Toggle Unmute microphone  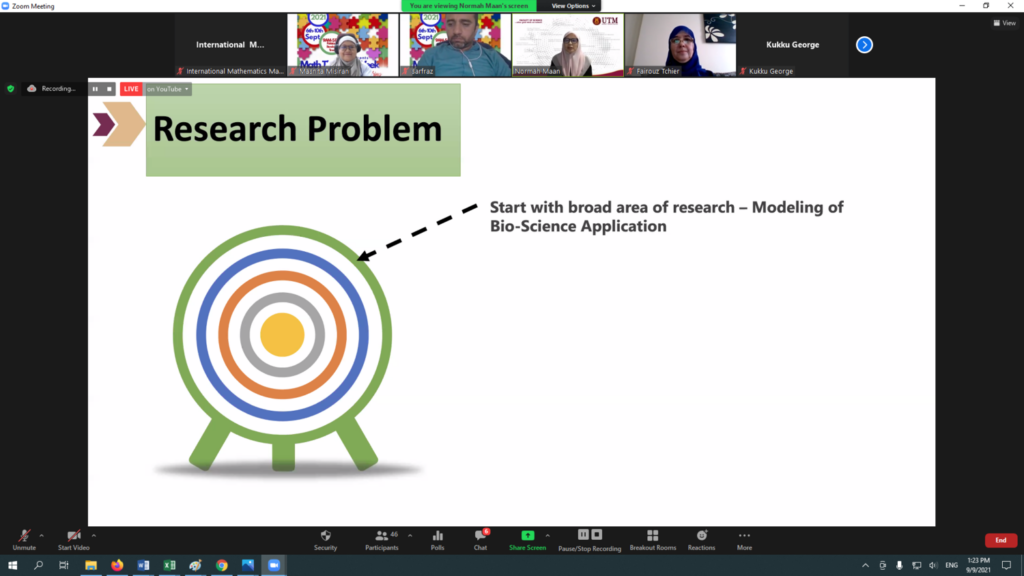coord(24,539)
